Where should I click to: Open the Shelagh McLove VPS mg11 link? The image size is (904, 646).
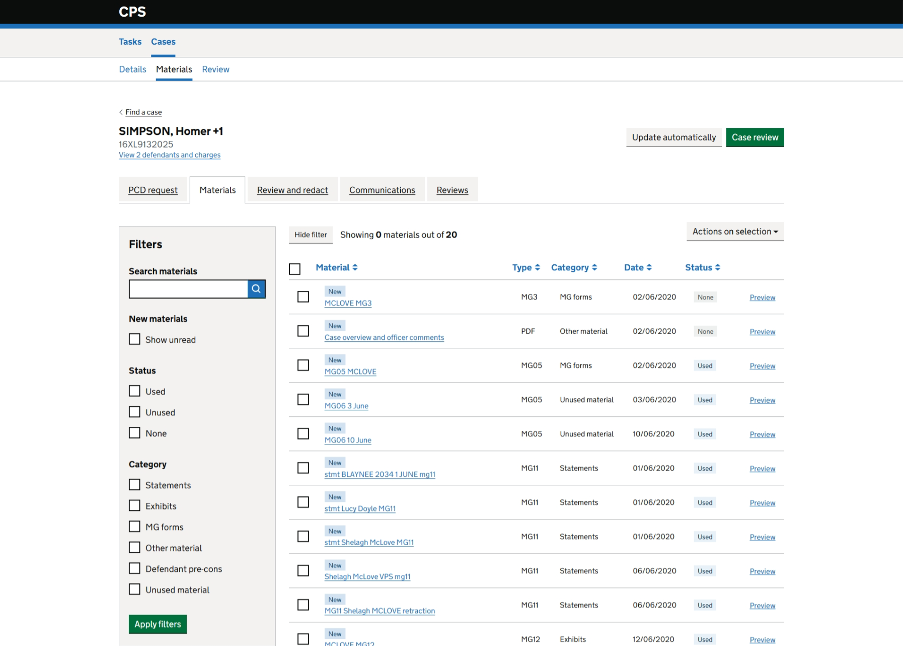point(367,577)
